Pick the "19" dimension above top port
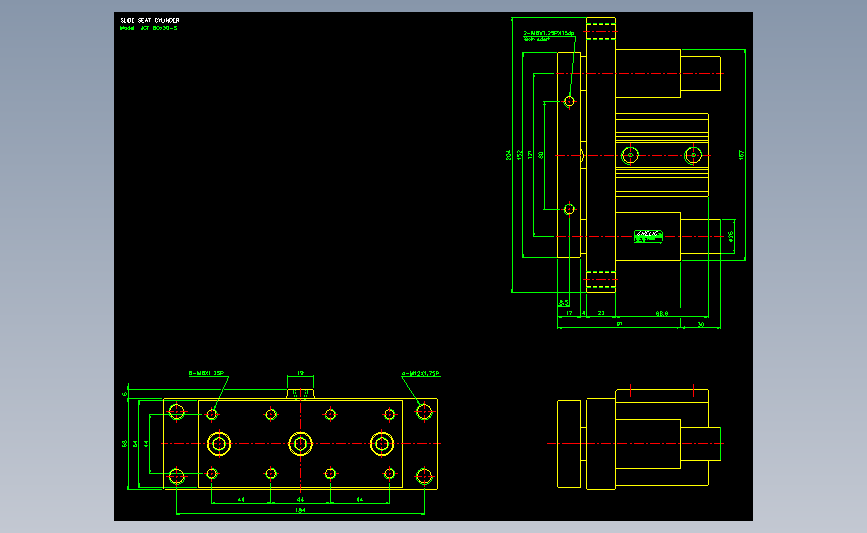 pos(300,373)
